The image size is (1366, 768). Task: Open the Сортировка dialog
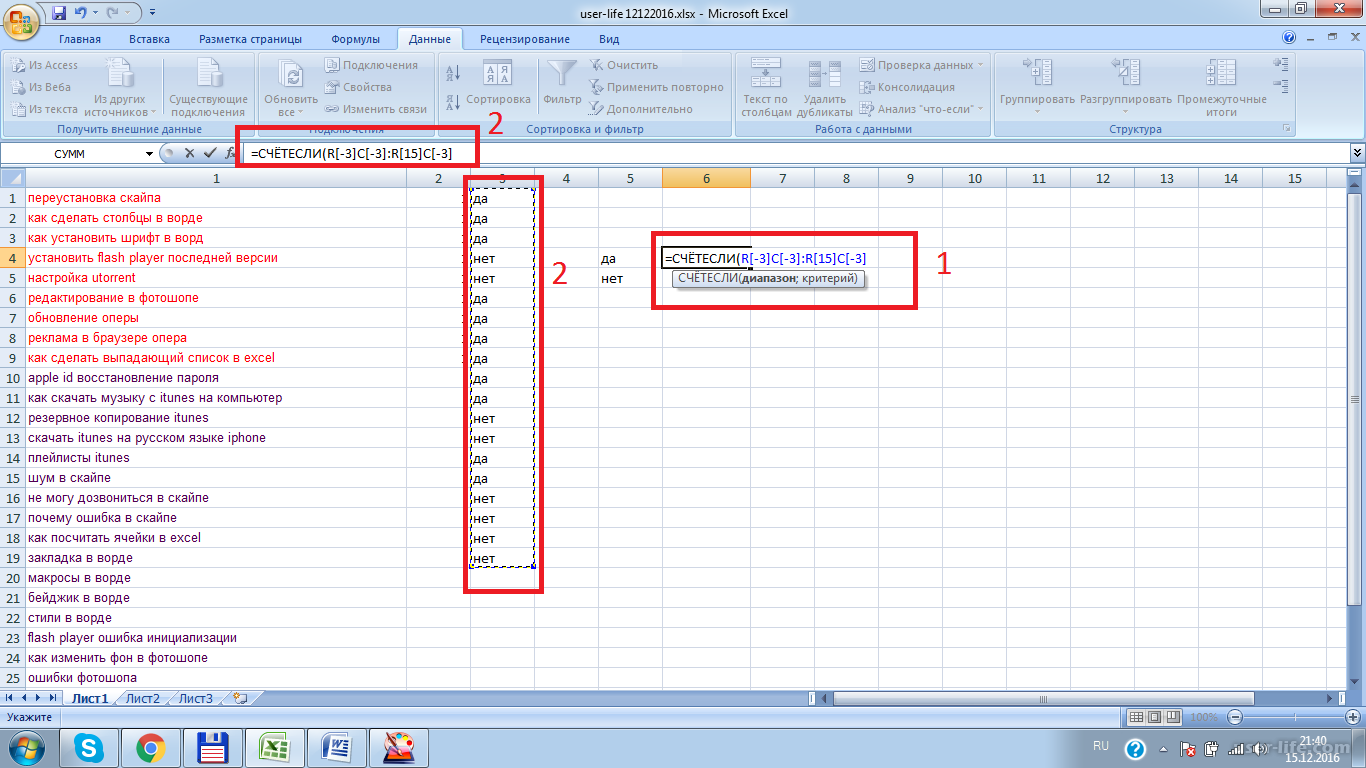tap(498, 84)
